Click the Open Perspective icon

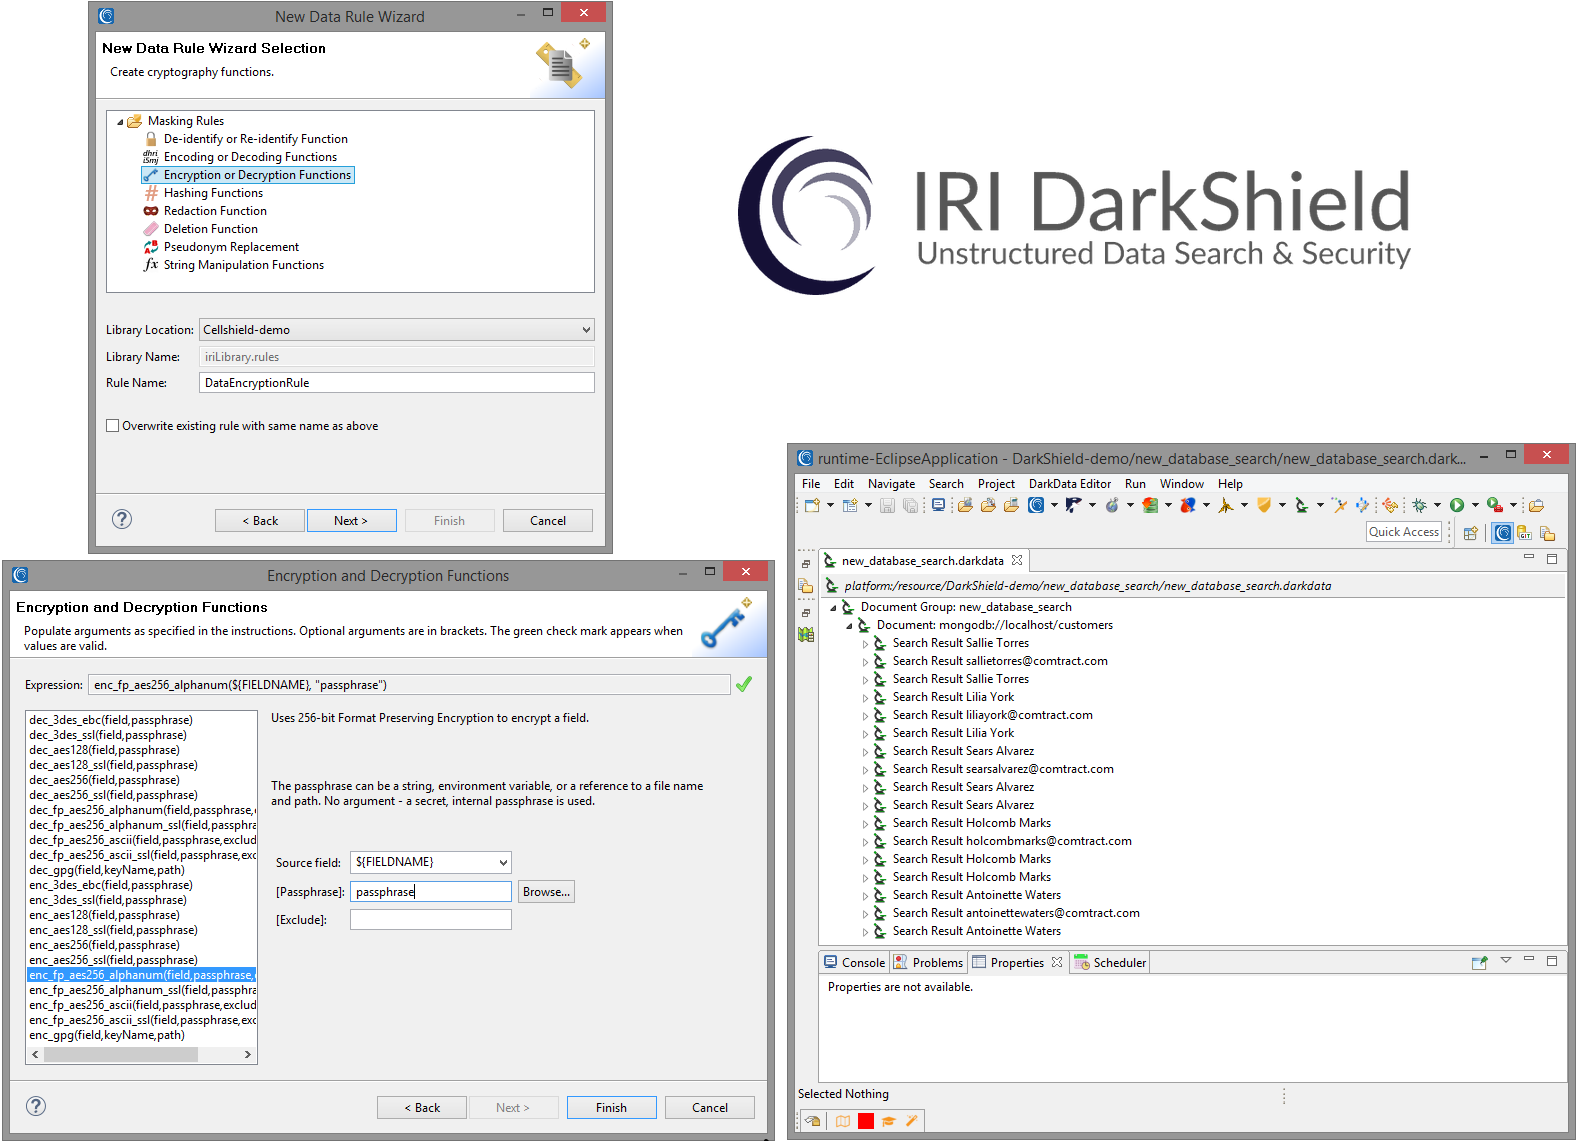[x=1470, y=533]
